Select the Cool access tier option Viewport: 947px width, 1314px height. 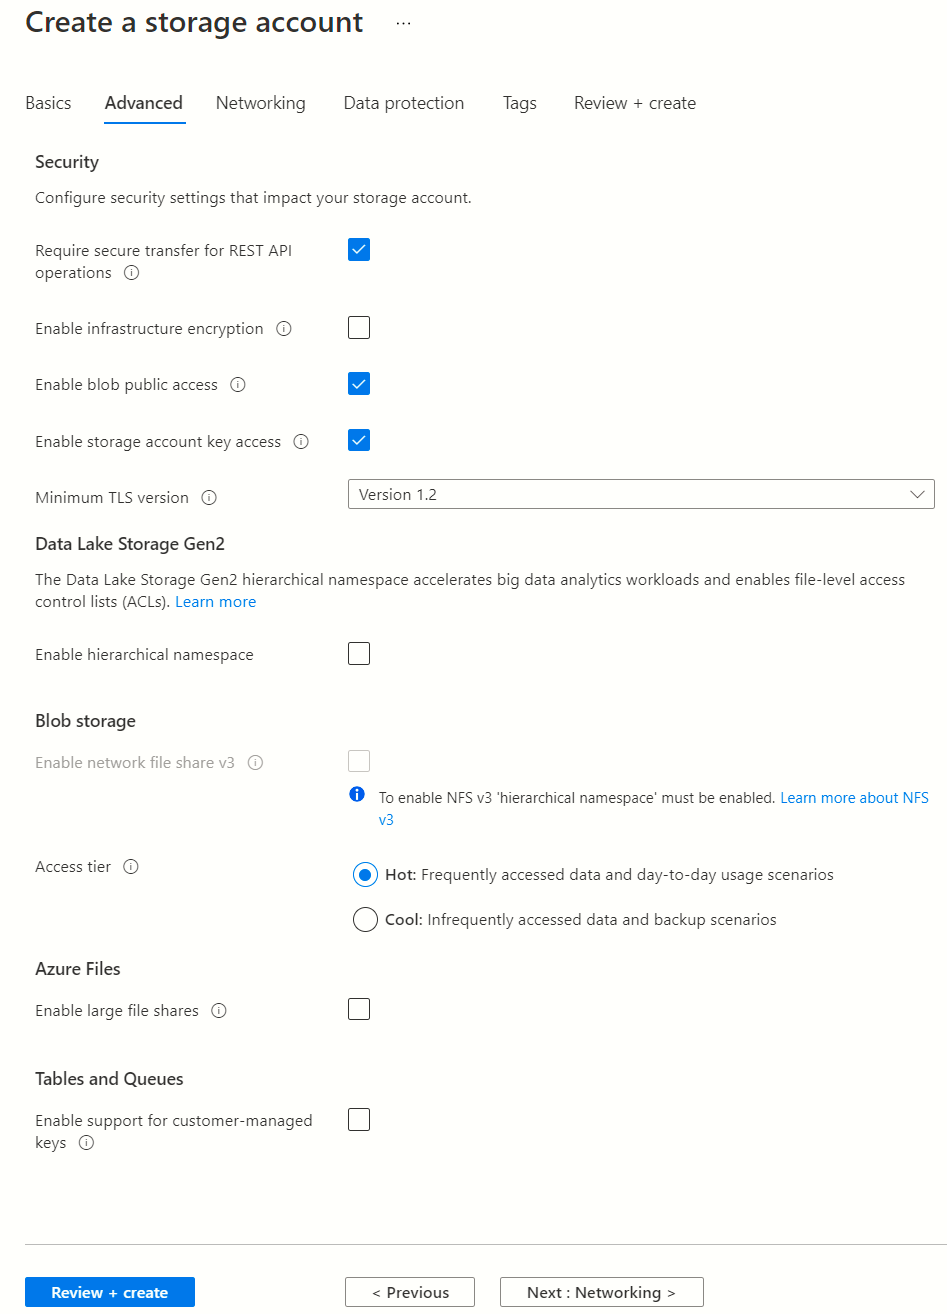[x=365, y=920]
